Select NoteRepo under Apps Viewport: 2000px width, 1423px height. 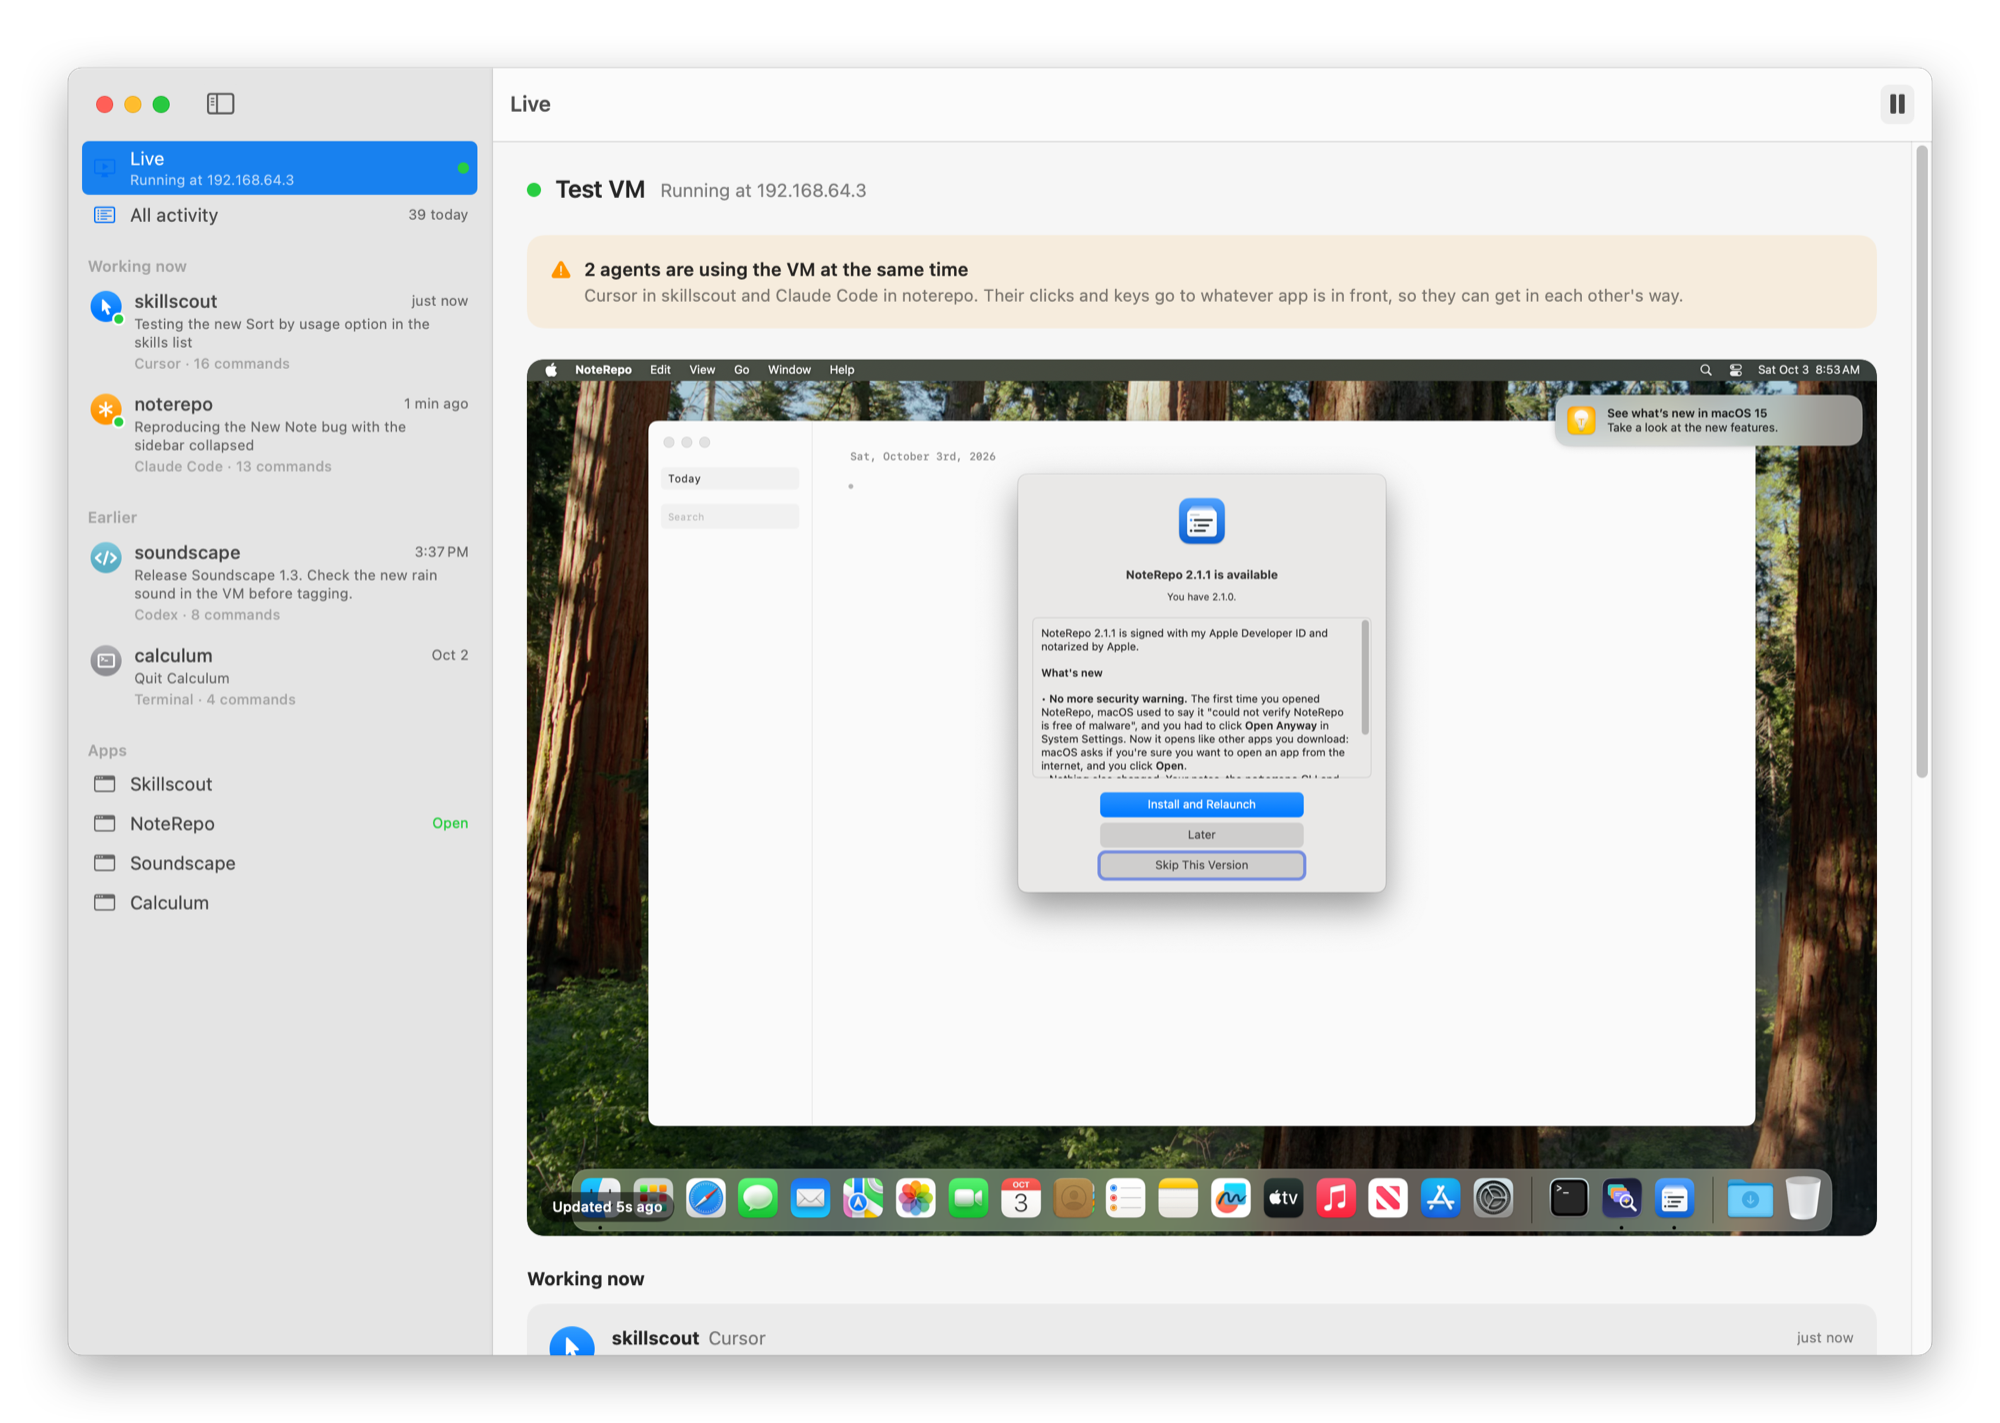point(279,823)
